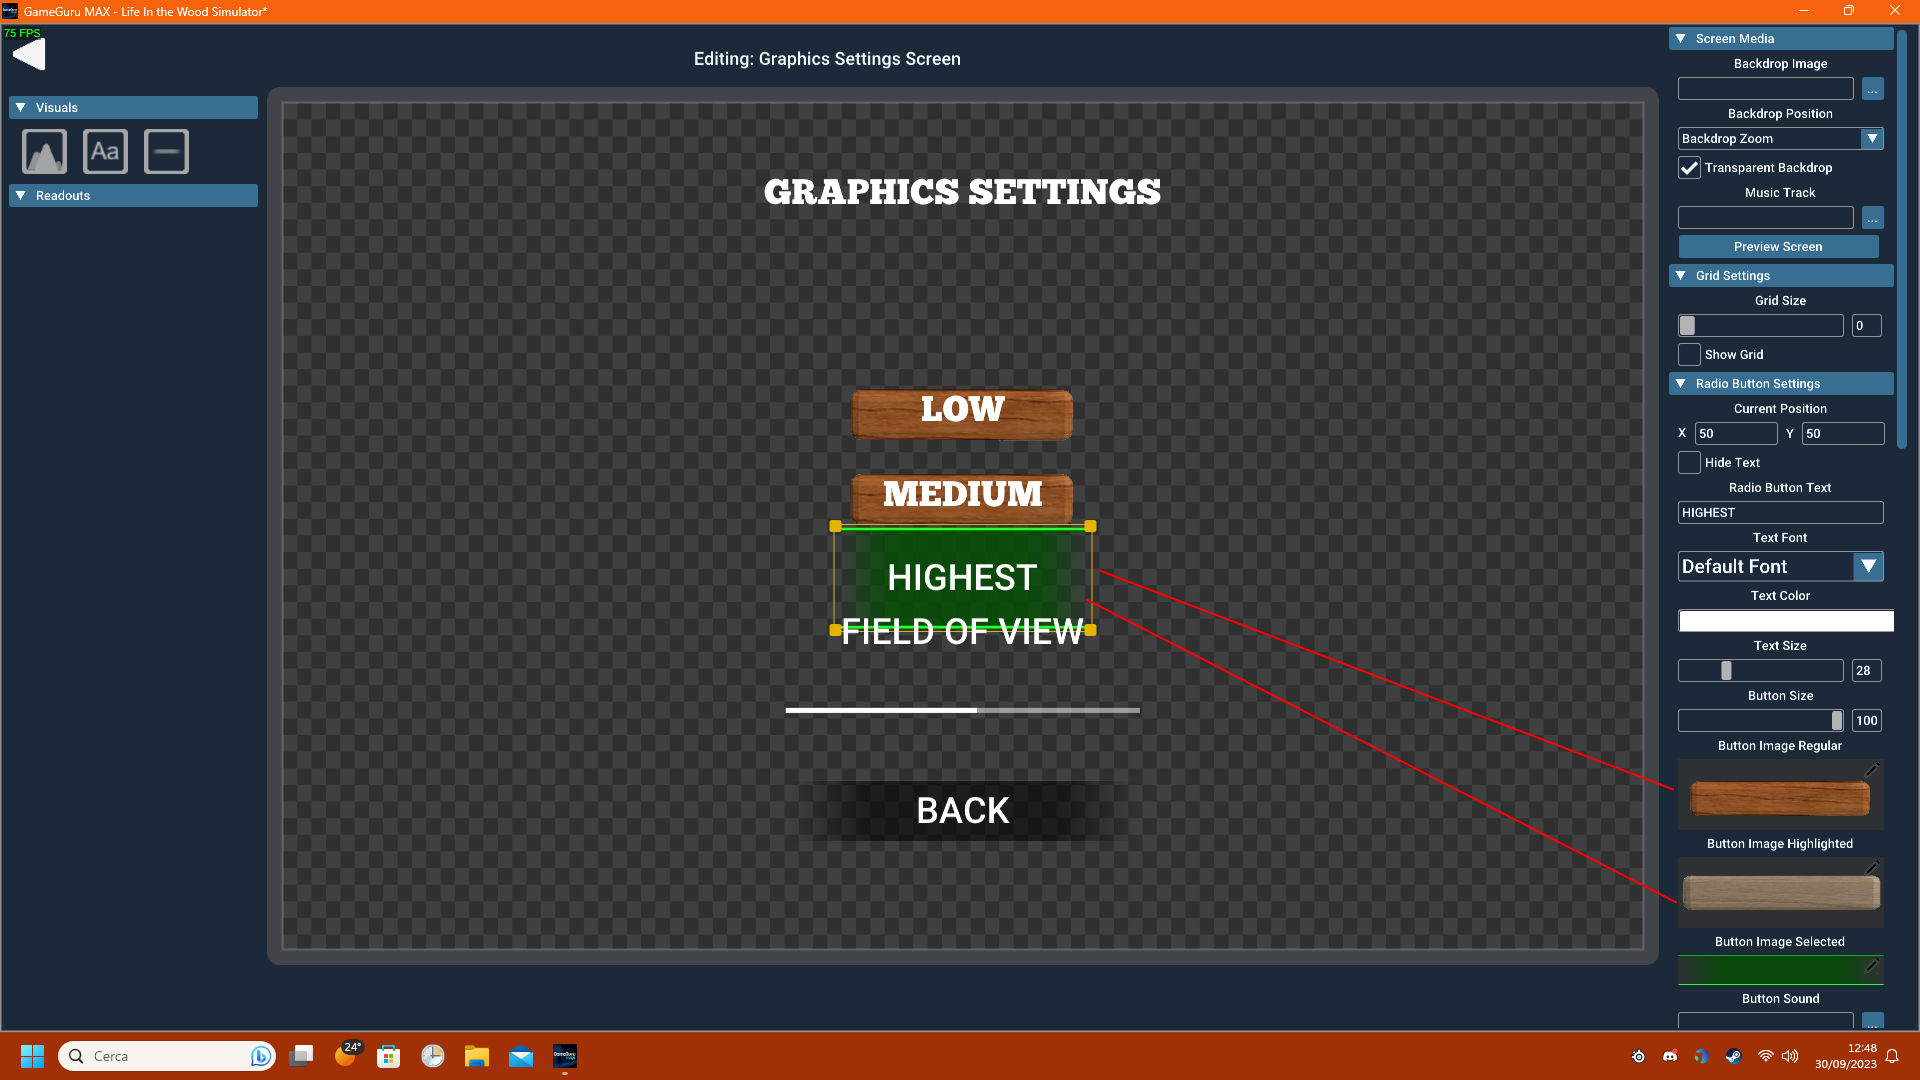Screen dimensions: 1920x1080
Task: Select the divider visual tool
Action: pos(166,151)
